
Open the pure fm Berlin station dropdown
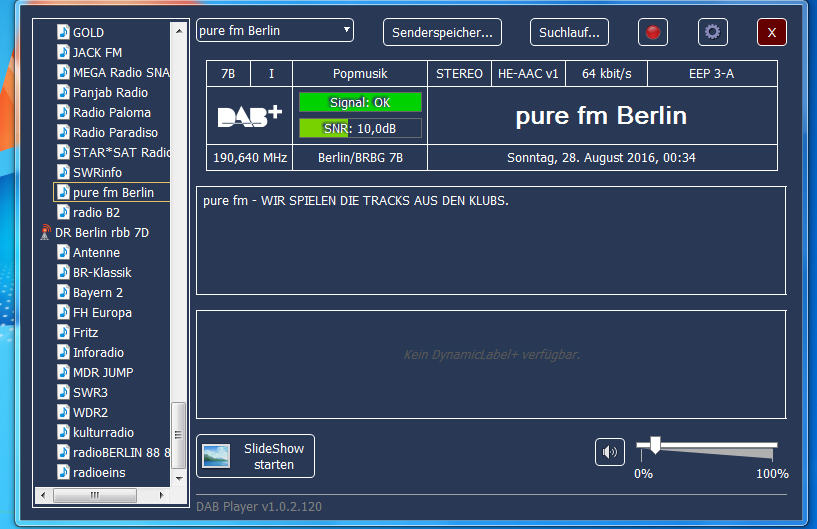tap(275, 30)
